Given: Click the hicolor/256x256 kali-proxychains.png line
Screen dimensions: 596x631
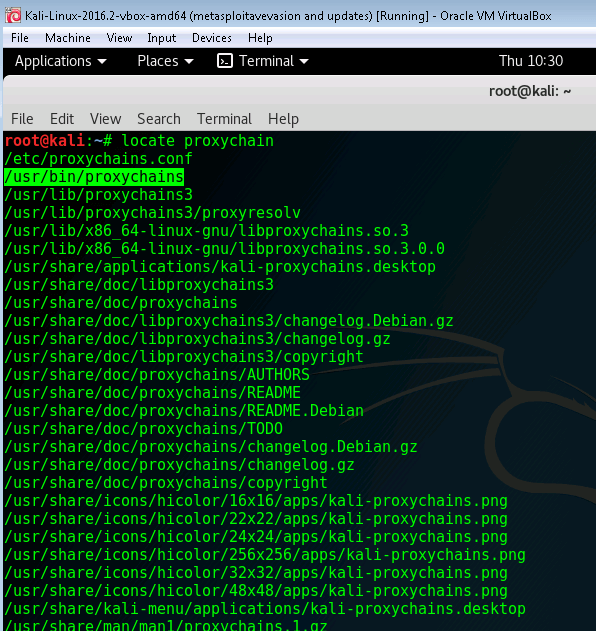Looking at the screenshot, I should click(265, 555).
